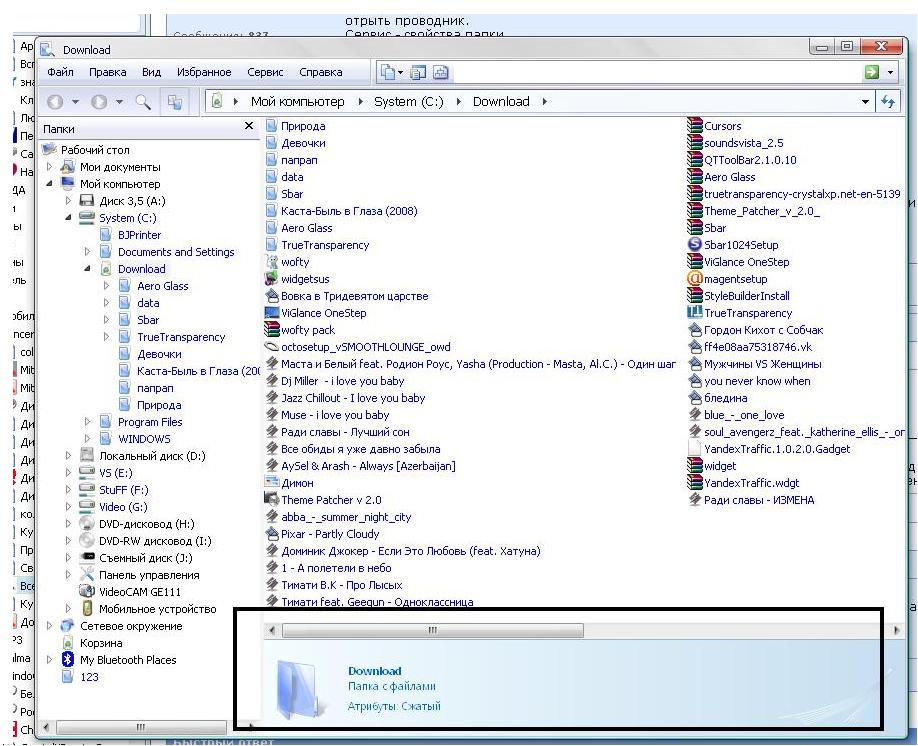Click the horizontal scrollbar of file list
Screen dimensions: 918x746
(x=432, y=631)
